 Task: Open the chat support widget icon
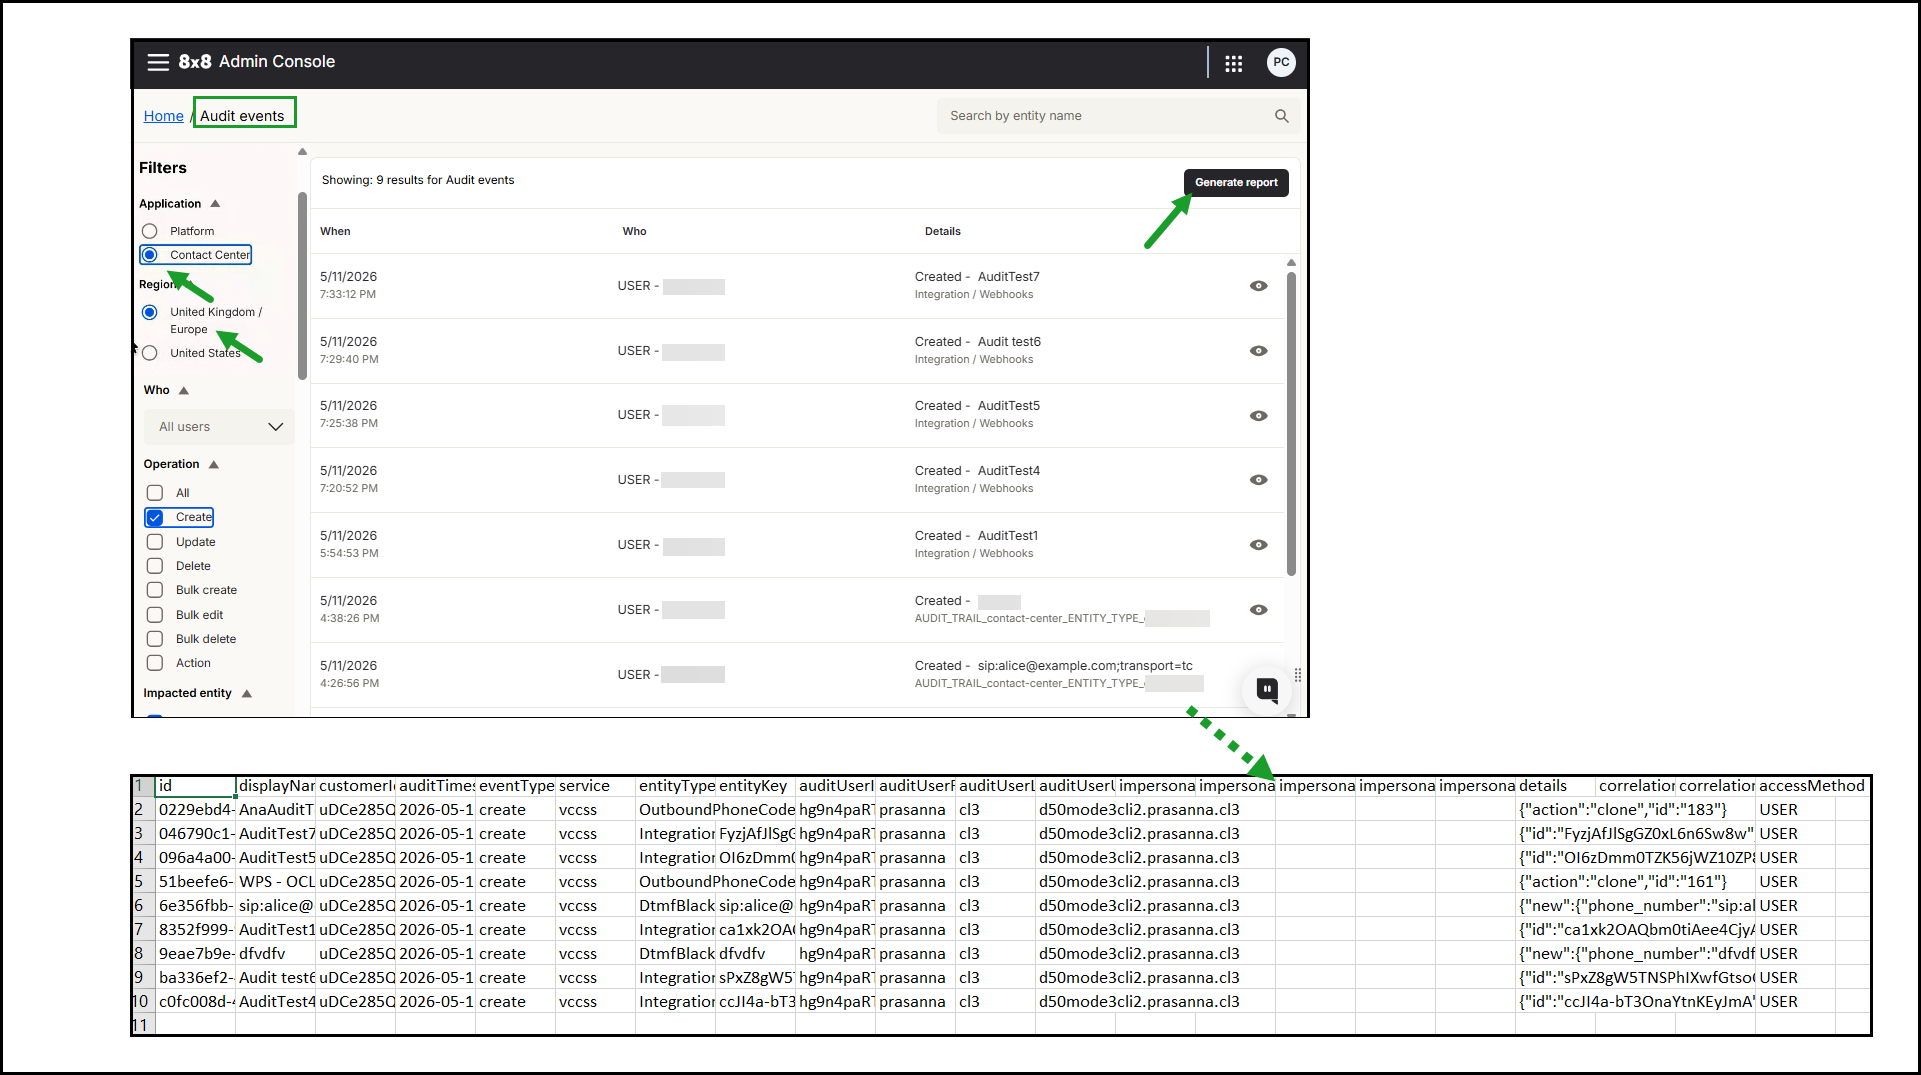[x=1266, y=689]
